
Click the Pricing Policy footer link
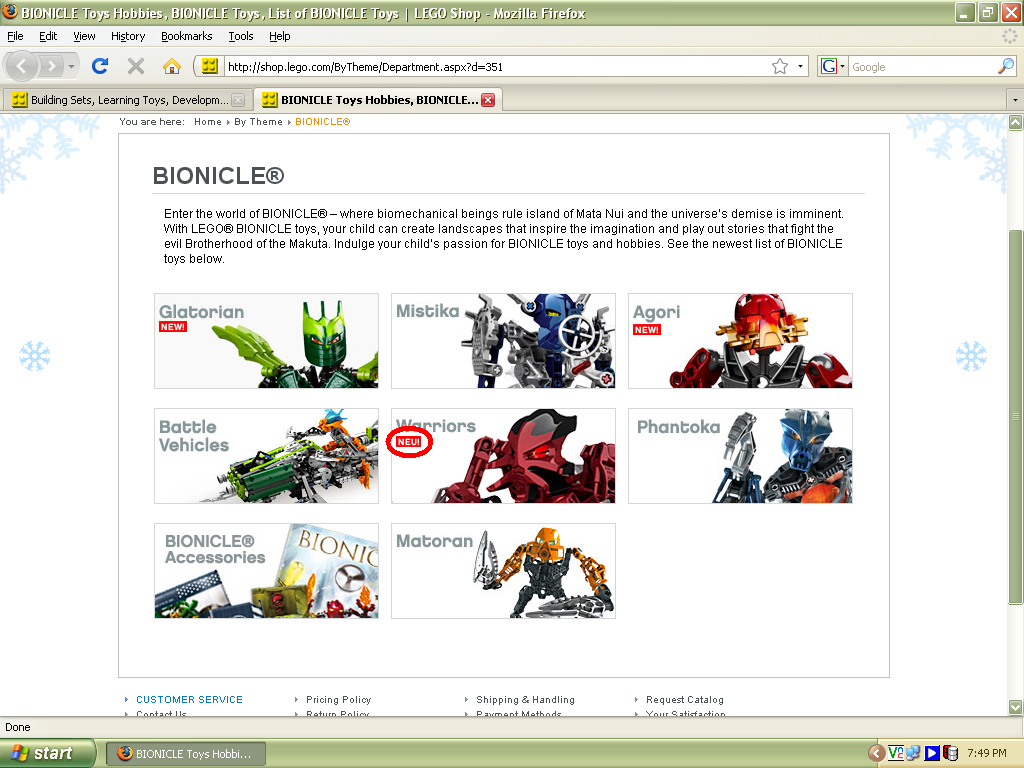[x=338, y=699]
